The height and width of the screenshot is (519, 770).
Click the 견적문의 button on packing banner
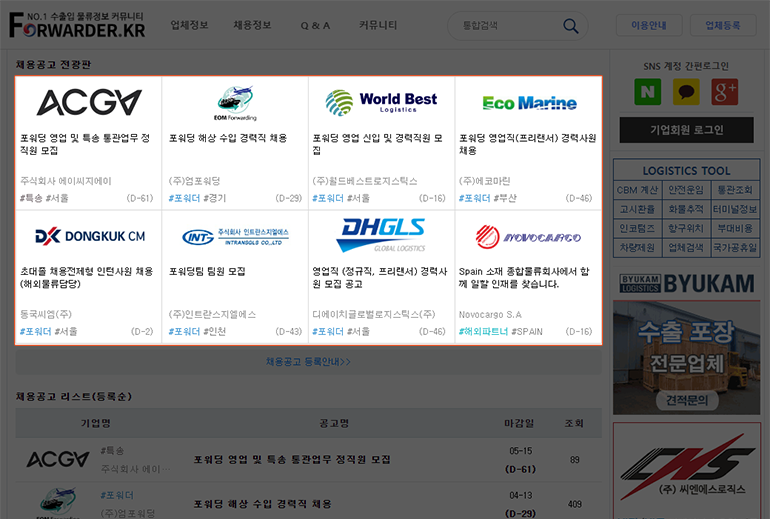click(x=687, y=400)
